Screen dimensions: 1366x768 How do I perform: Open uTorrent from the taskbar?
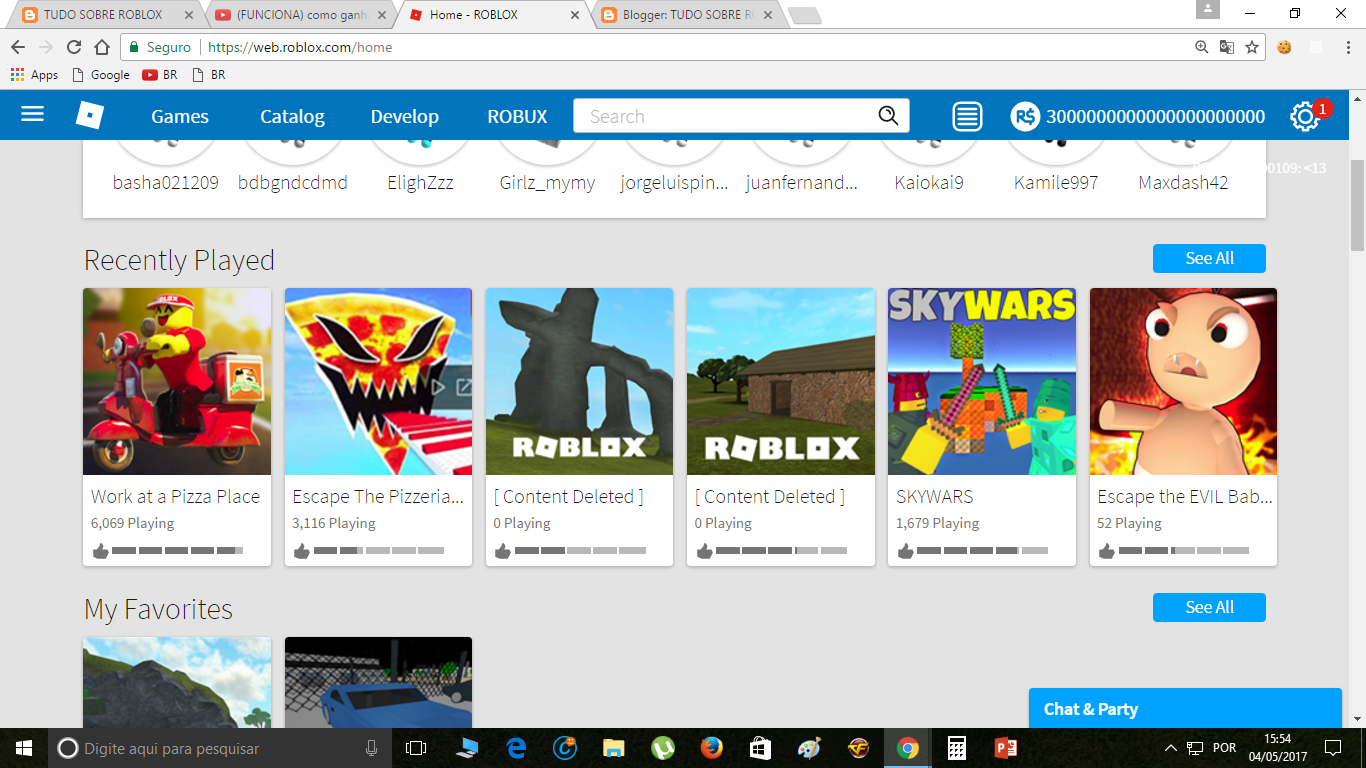click(663, 748)
